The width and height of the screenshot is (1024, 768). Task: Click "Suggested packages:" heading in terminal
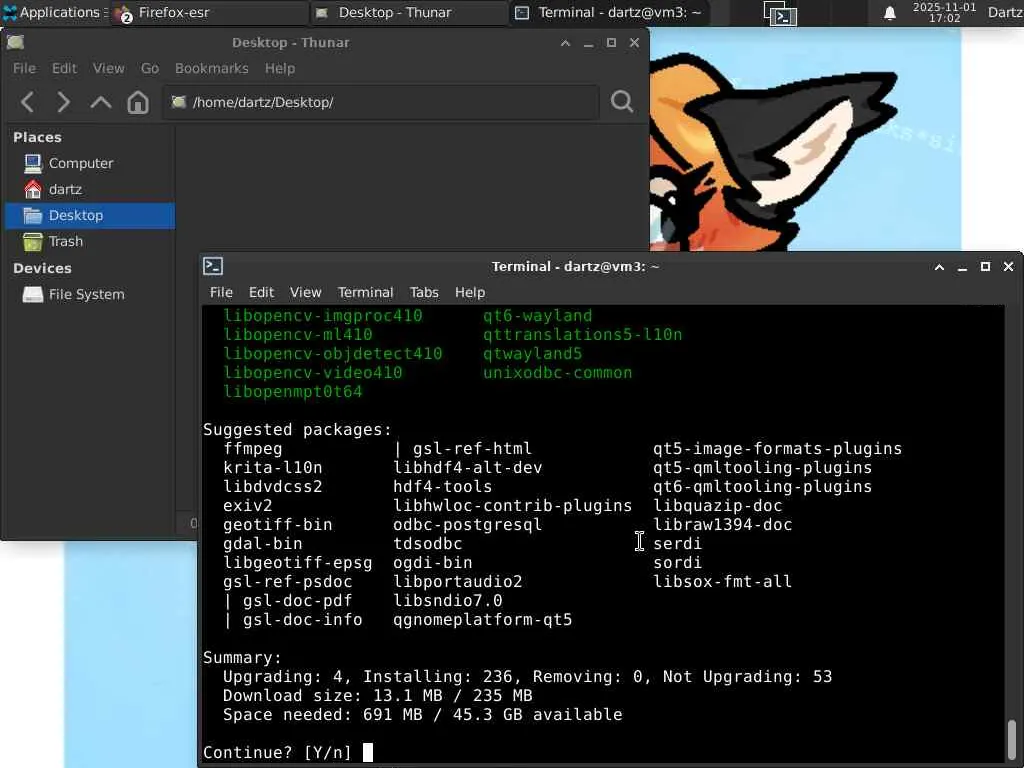point(297,430)
